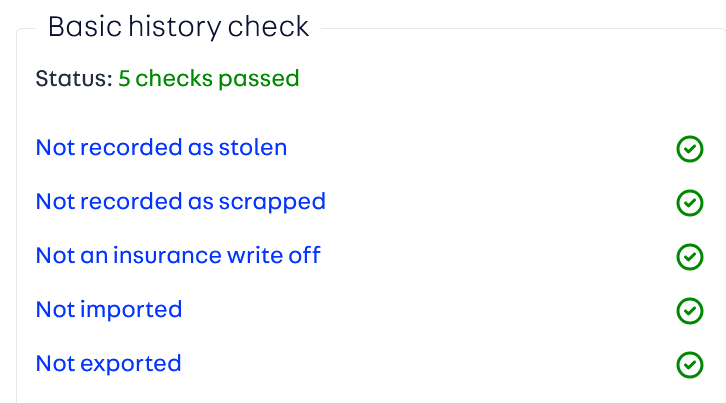Image resolution: width=726 pixels, height=403 pixels.
Task: View details of the vehicle export check
Action: coord(108,364)
